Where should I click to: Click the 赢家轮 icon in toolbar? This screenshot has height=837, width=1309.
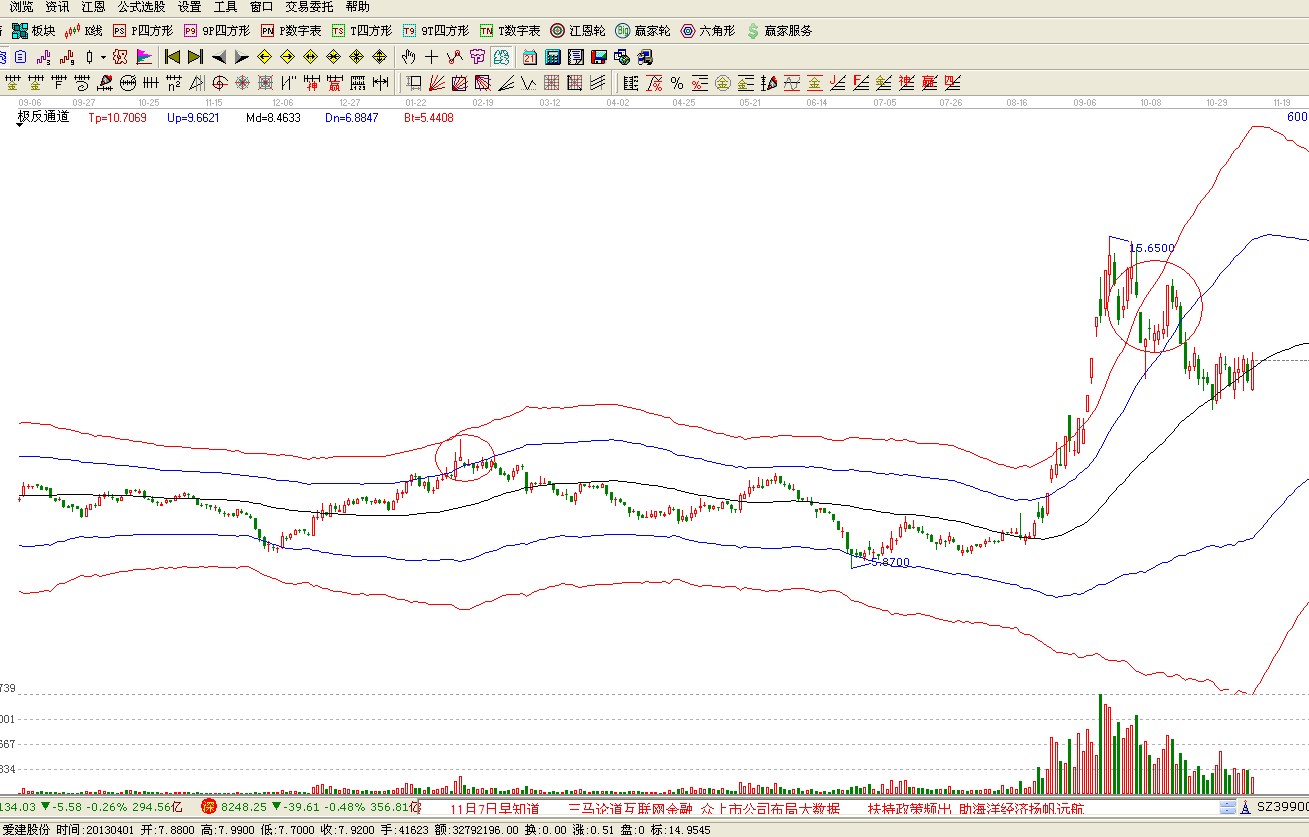click(643, 31)
